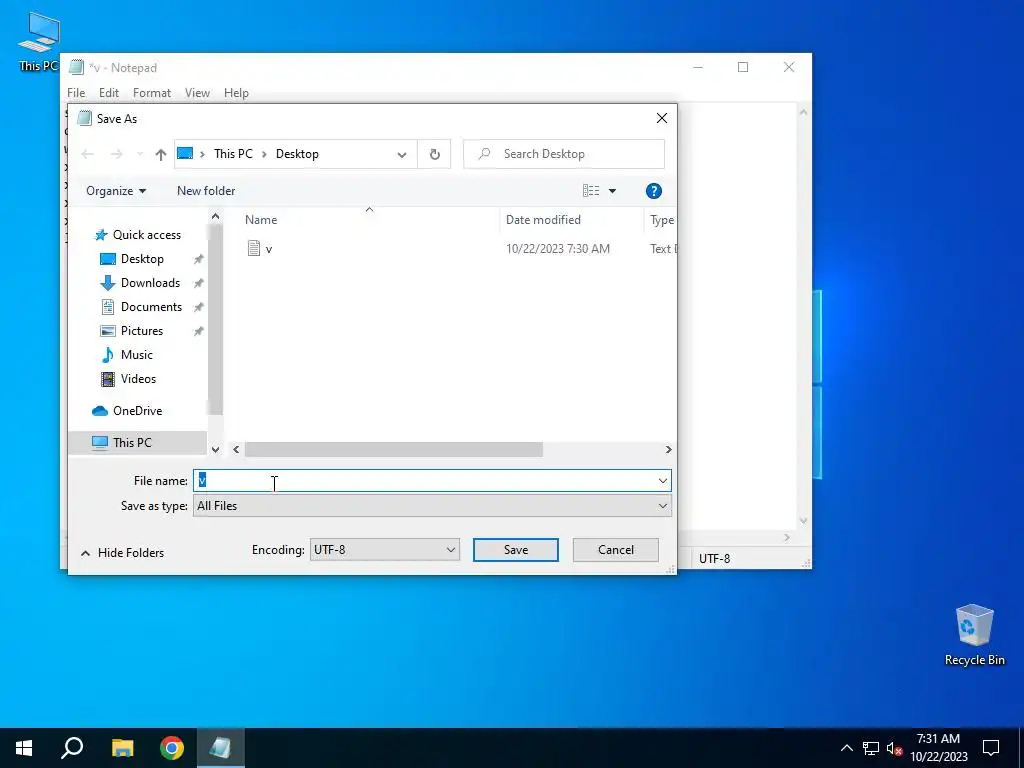Open taskbar Search
This screenshot has width=1024, height=768.
pyautogui.click(x=72, y=748)
